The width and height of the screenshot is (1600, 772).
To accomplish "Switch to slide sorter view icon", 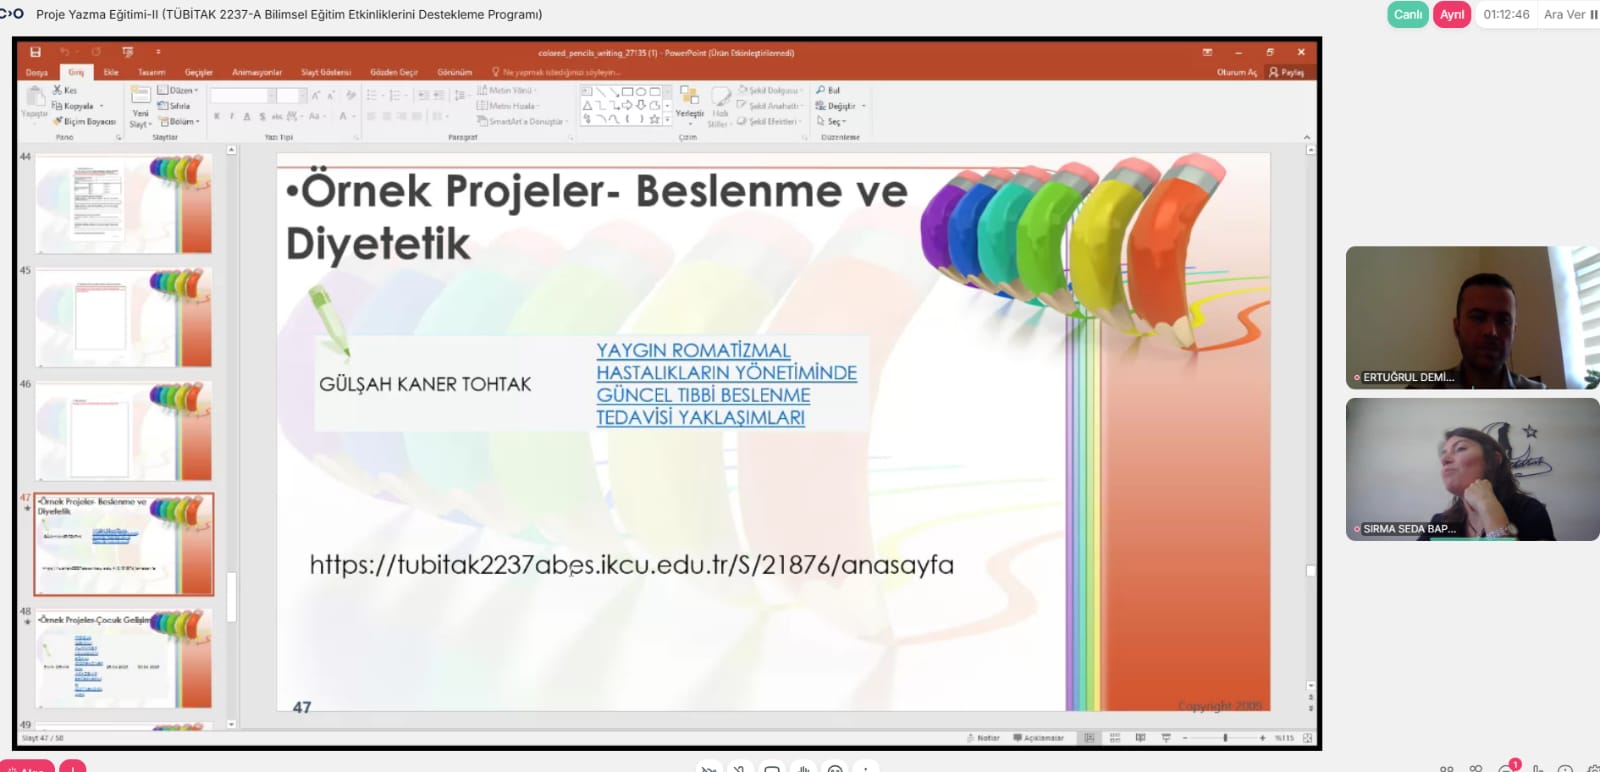I will (x=1115, y=738).
